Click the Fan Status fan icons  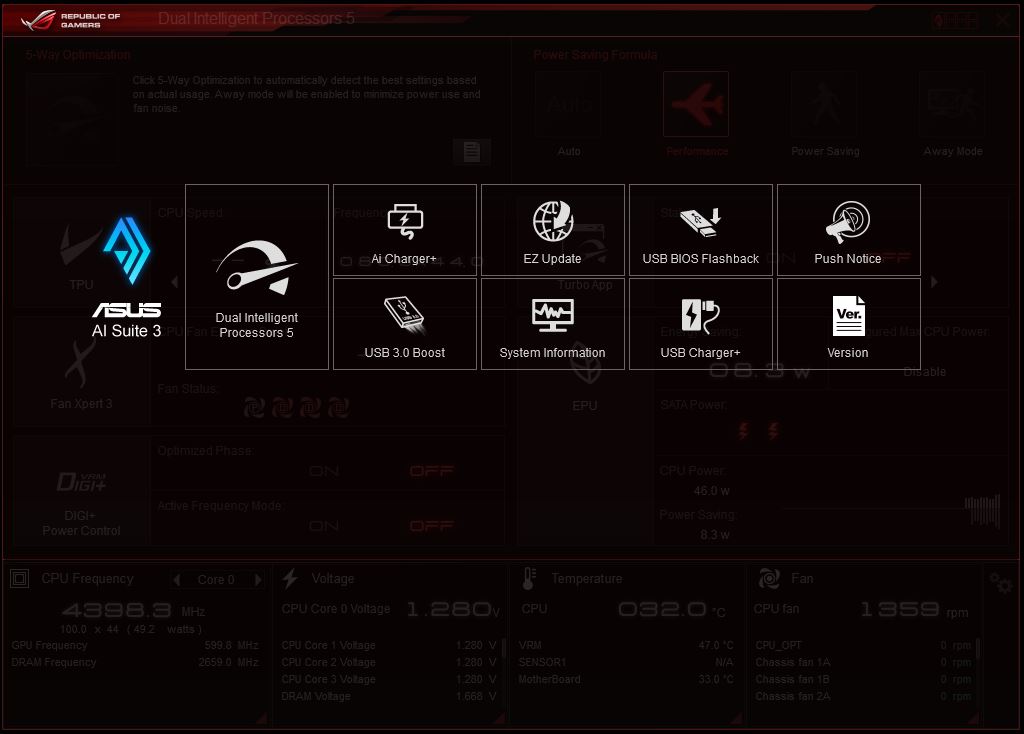[296, 407]
